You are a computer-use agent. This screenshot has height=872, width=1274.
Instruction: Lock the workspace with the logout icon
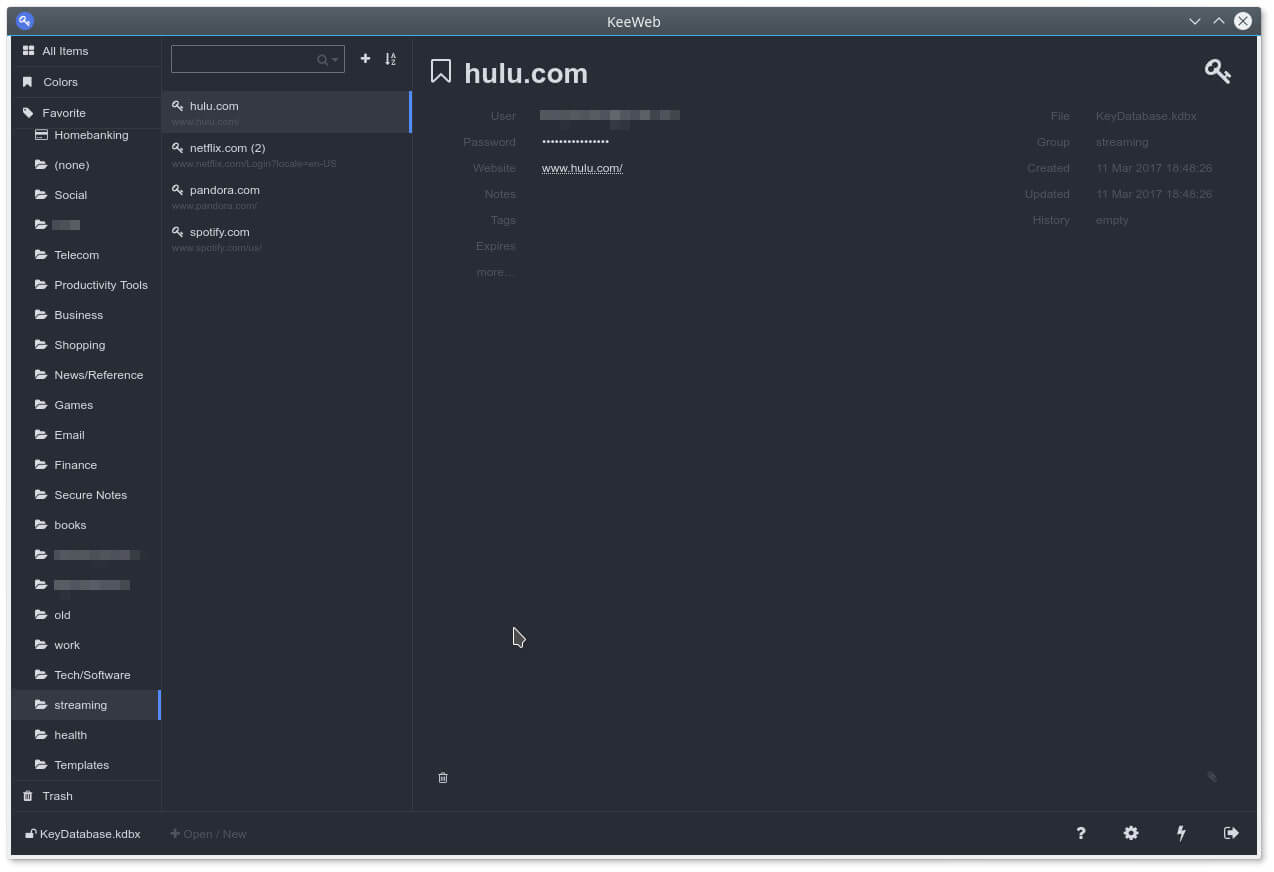(1231, 833)
